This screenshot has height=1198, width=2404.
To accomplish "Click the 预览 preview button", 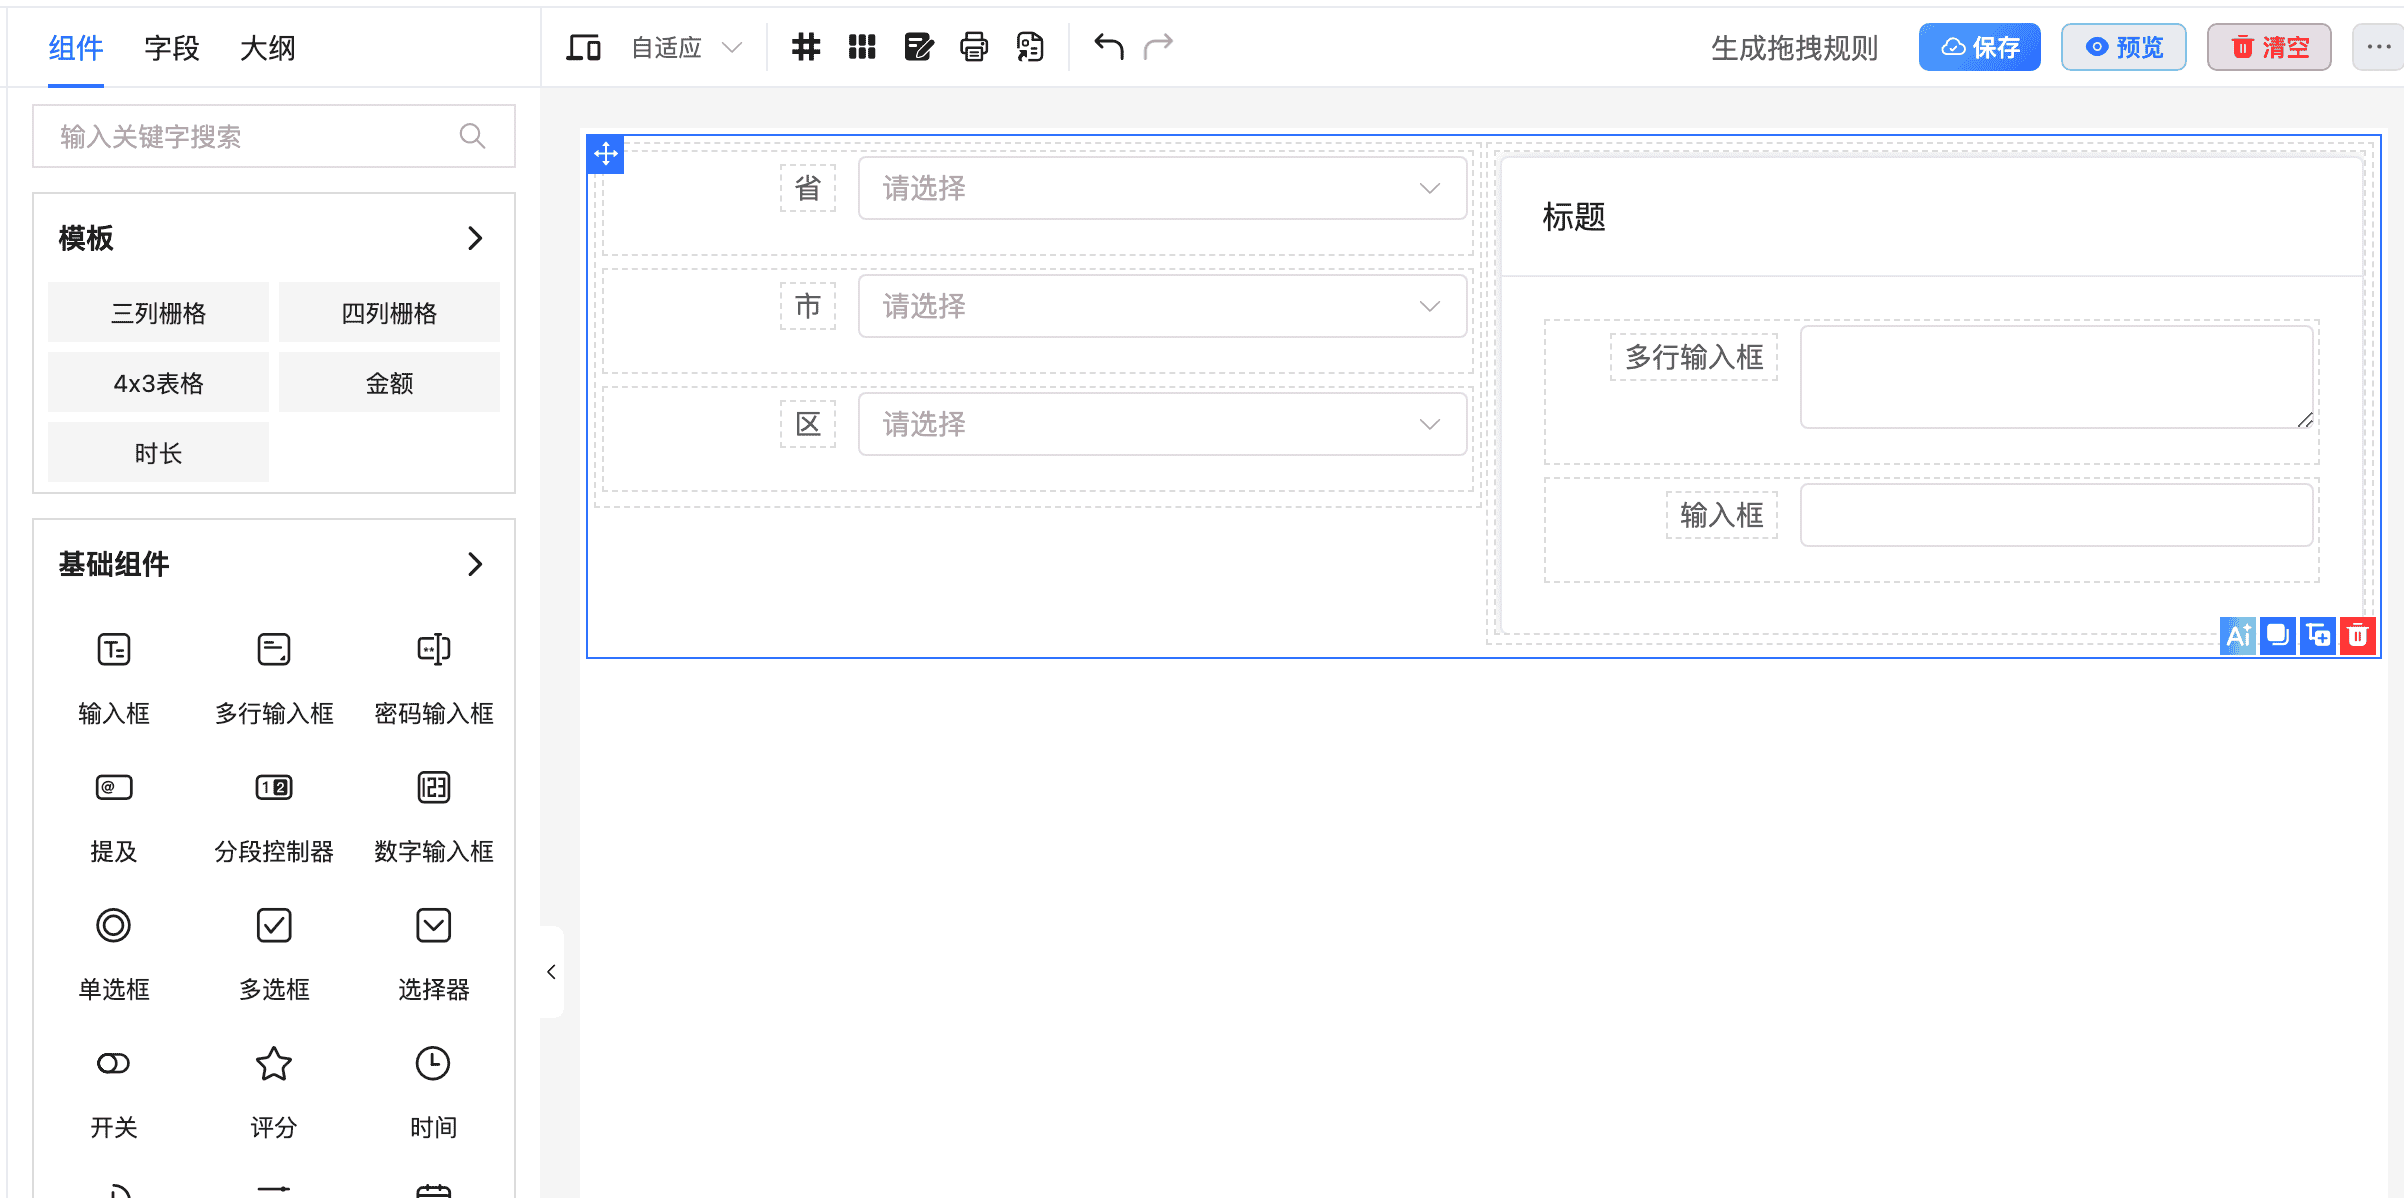I will point(2123,47).
